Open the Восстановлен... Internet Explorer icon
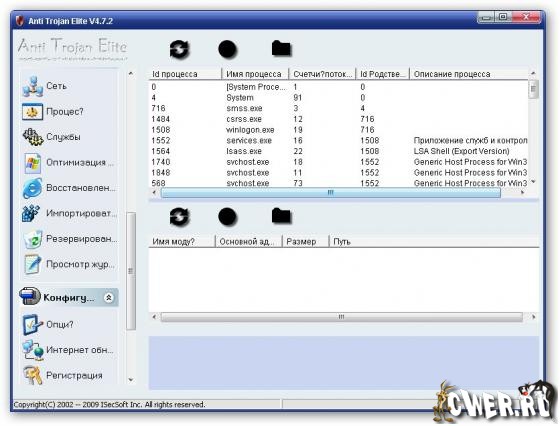This screenshot has height=426, width=560. tap(32, 188)
